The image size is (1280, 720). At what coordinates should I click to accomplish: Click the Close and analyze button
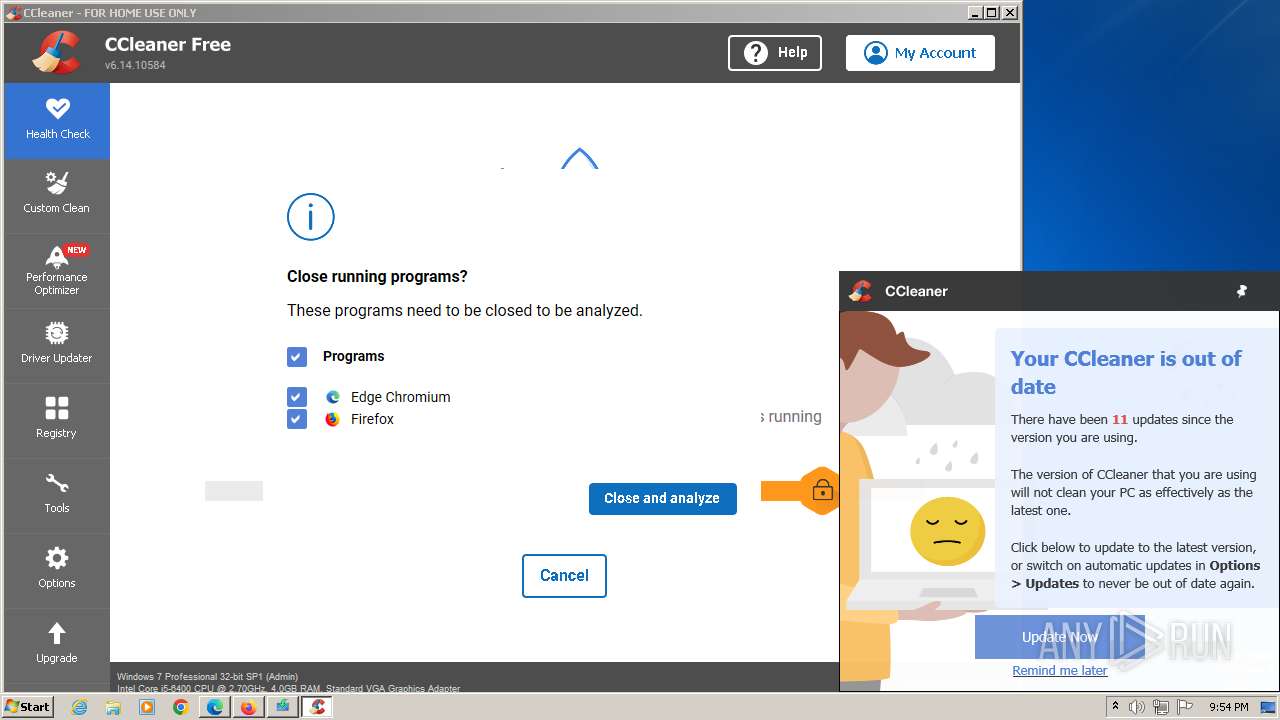(663, 498)
